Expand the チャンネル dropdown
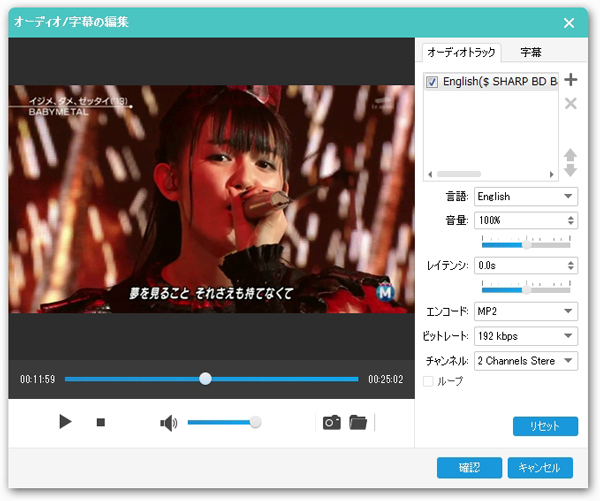This screenshot has height=501, width=600. click(526, 360)
